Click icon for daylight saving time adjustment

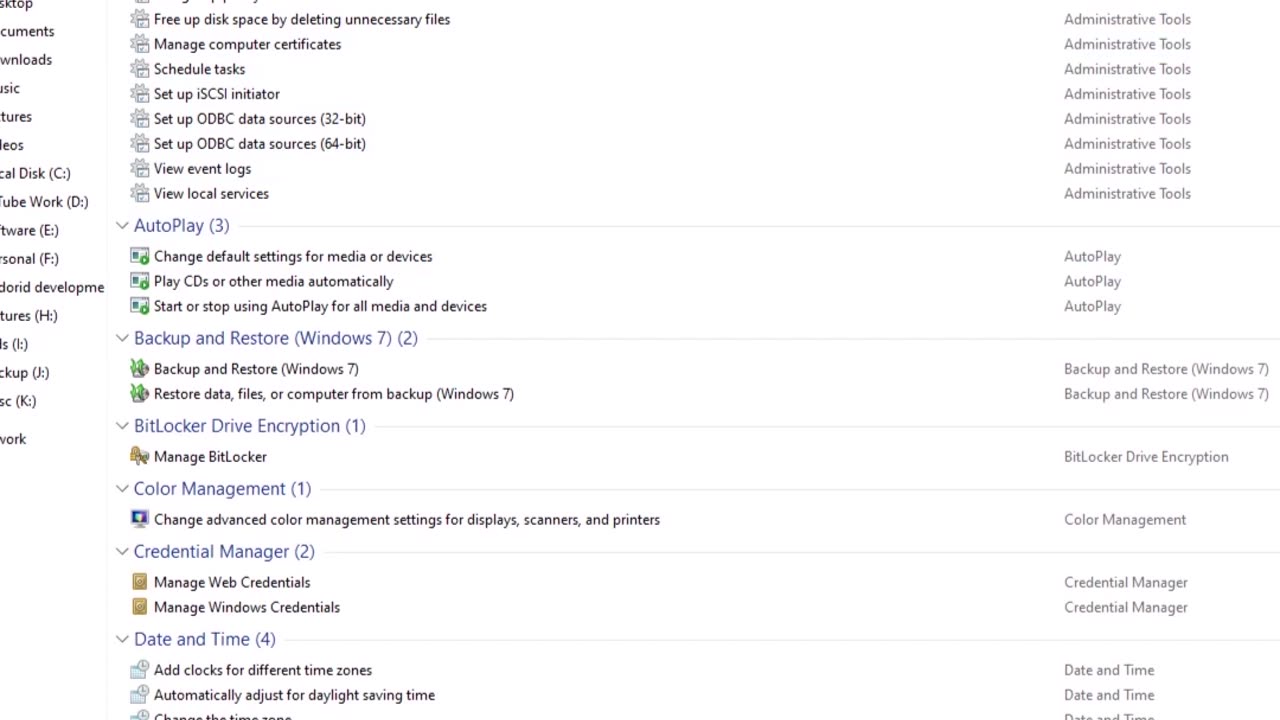(x=140, y=695)
